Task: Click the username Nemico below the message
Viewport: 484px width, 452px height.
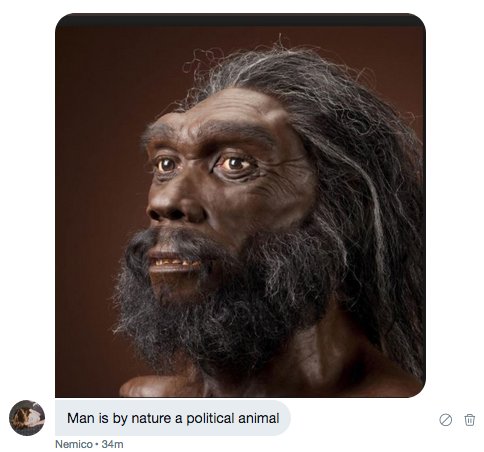Action: click(74, 444)
